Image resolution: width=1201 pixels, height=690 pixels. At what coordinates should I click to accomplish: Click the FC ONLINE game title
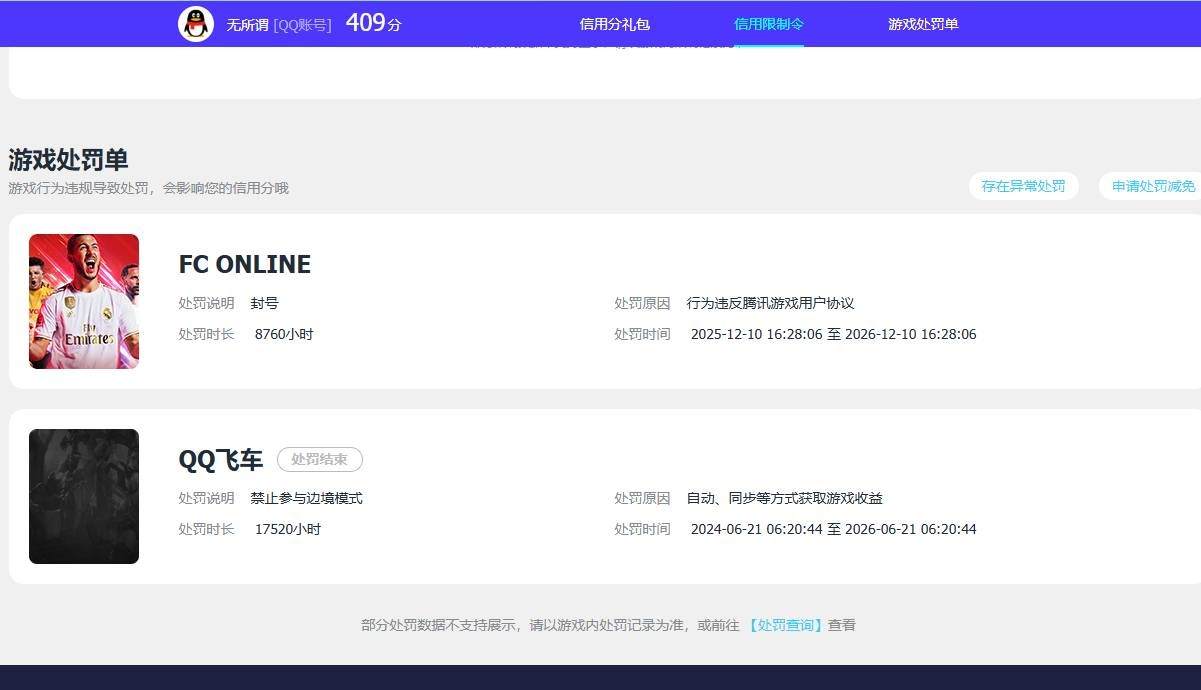click(x=245, y=264)
